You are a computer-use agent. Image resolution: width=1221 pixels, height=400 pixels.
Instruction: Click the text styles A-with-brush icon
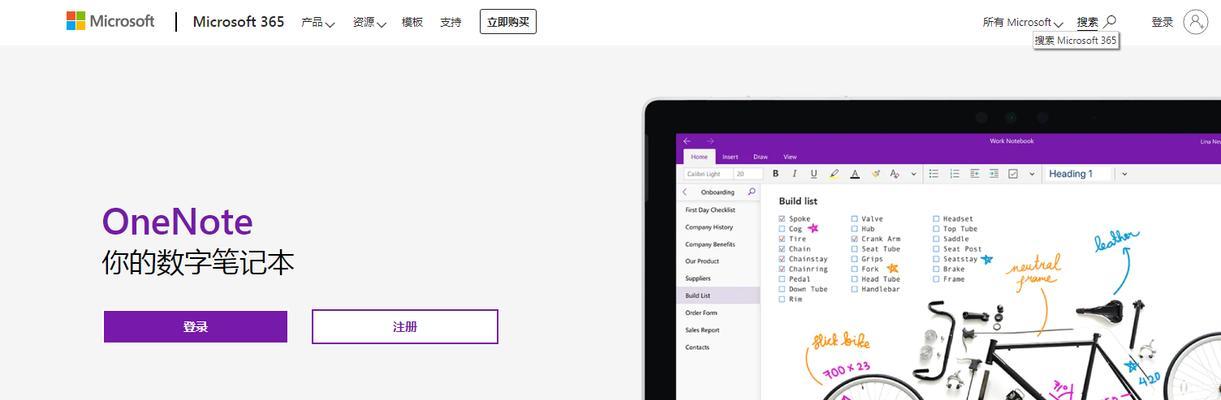(x=894, y=174)
